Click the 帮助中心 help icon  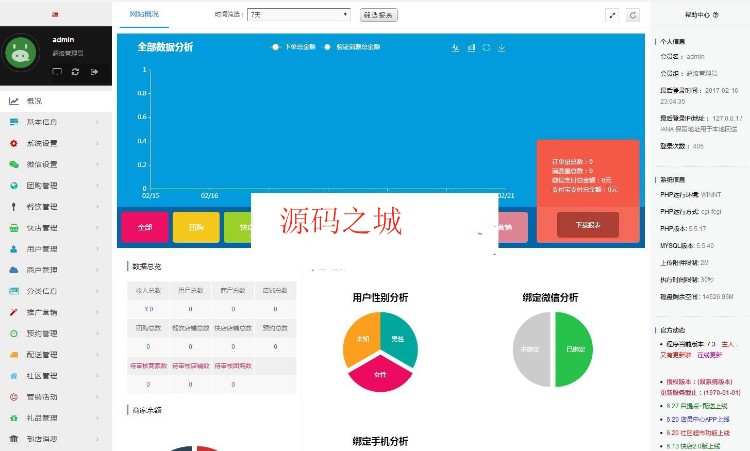coord(716,15)
